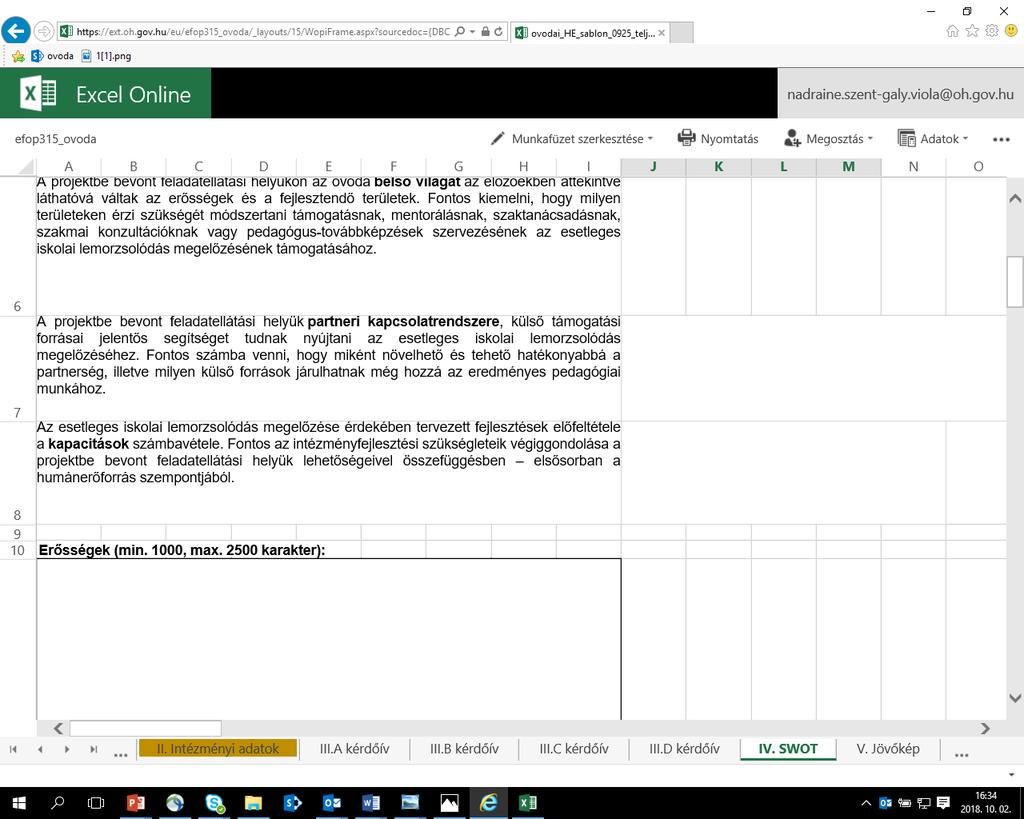
Task: Open the browser home icon
Action: pyautogui.click(x=953, y=31)
